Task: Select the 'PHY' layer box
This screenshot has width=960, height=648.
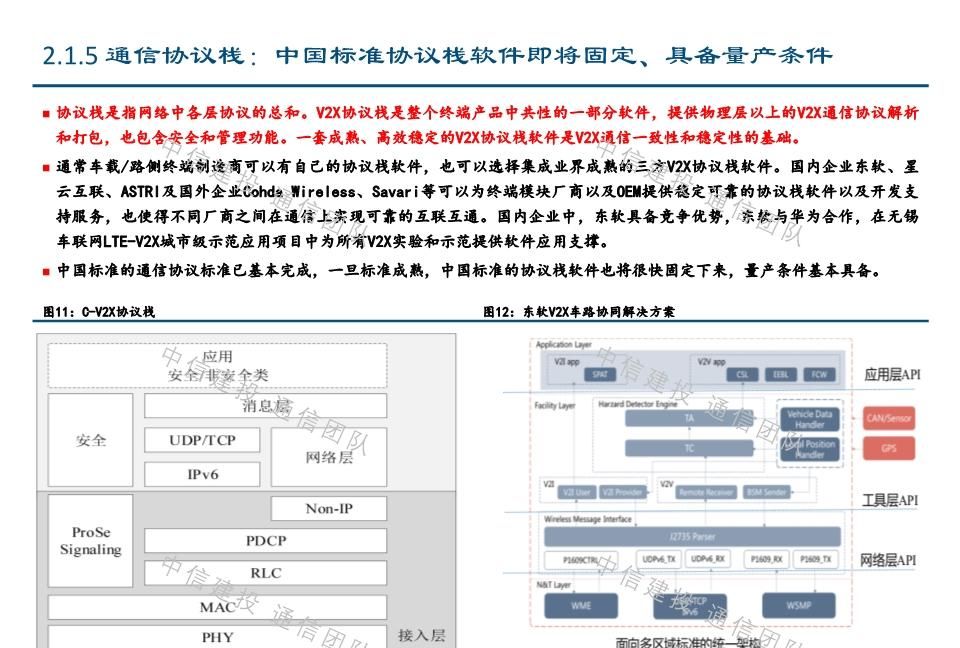Action: pyautogui.click(x=217, y=637)
